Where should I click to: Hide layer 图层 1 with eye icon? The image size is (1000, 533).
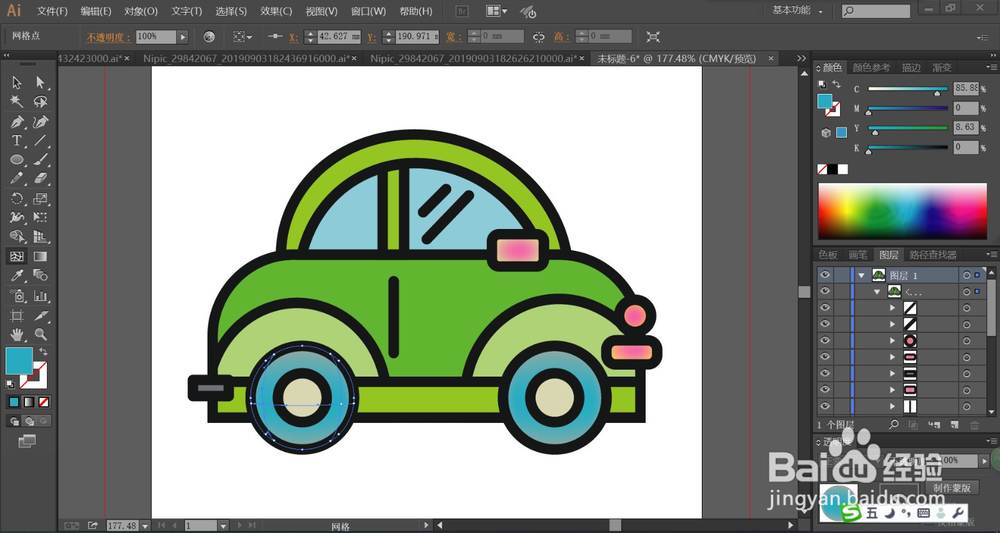[825, 275]
